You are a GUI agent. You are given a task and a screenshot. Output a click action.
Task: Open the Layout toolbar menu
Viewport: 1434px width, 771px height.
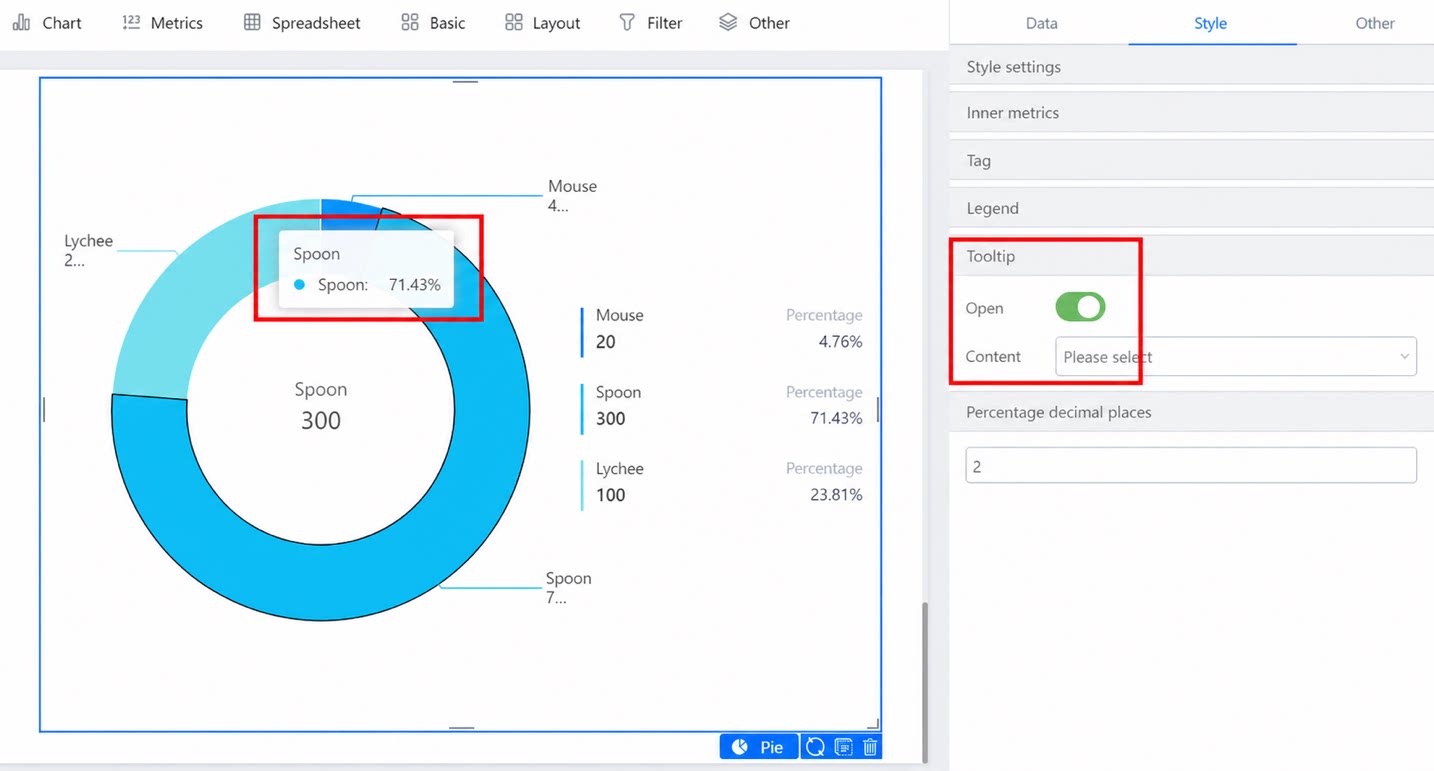[542, 22]
